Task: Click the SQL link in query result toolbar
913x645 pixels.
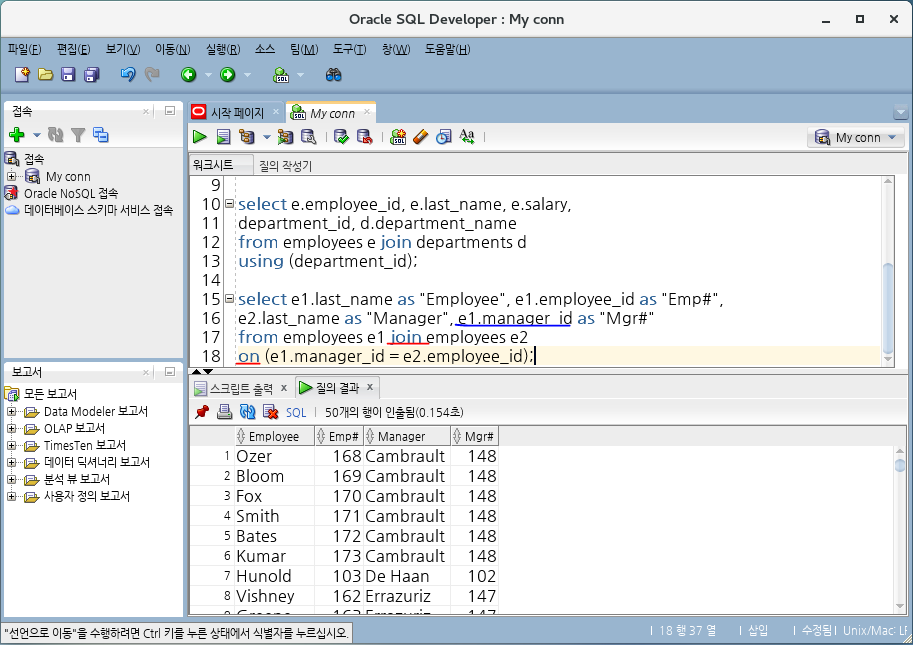Action: click(x=296, y=412)
